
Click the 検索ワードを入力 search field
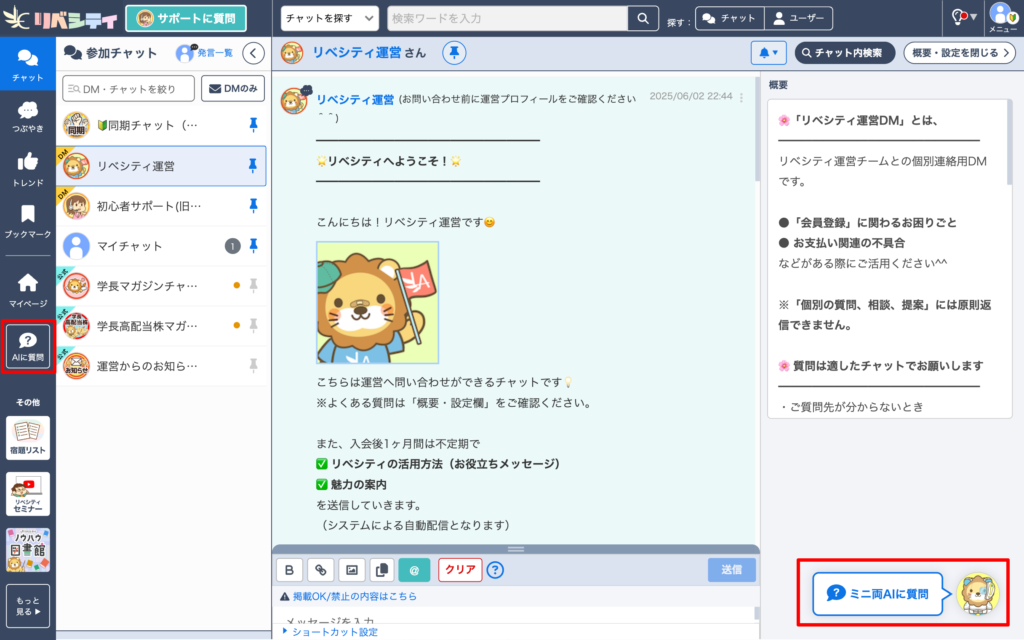pos(507,18)
